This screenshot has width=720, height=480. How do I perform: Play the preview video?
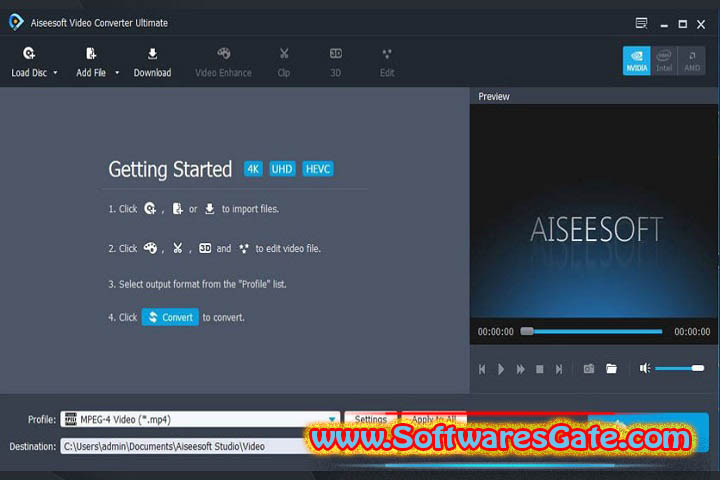pos(501,369)
